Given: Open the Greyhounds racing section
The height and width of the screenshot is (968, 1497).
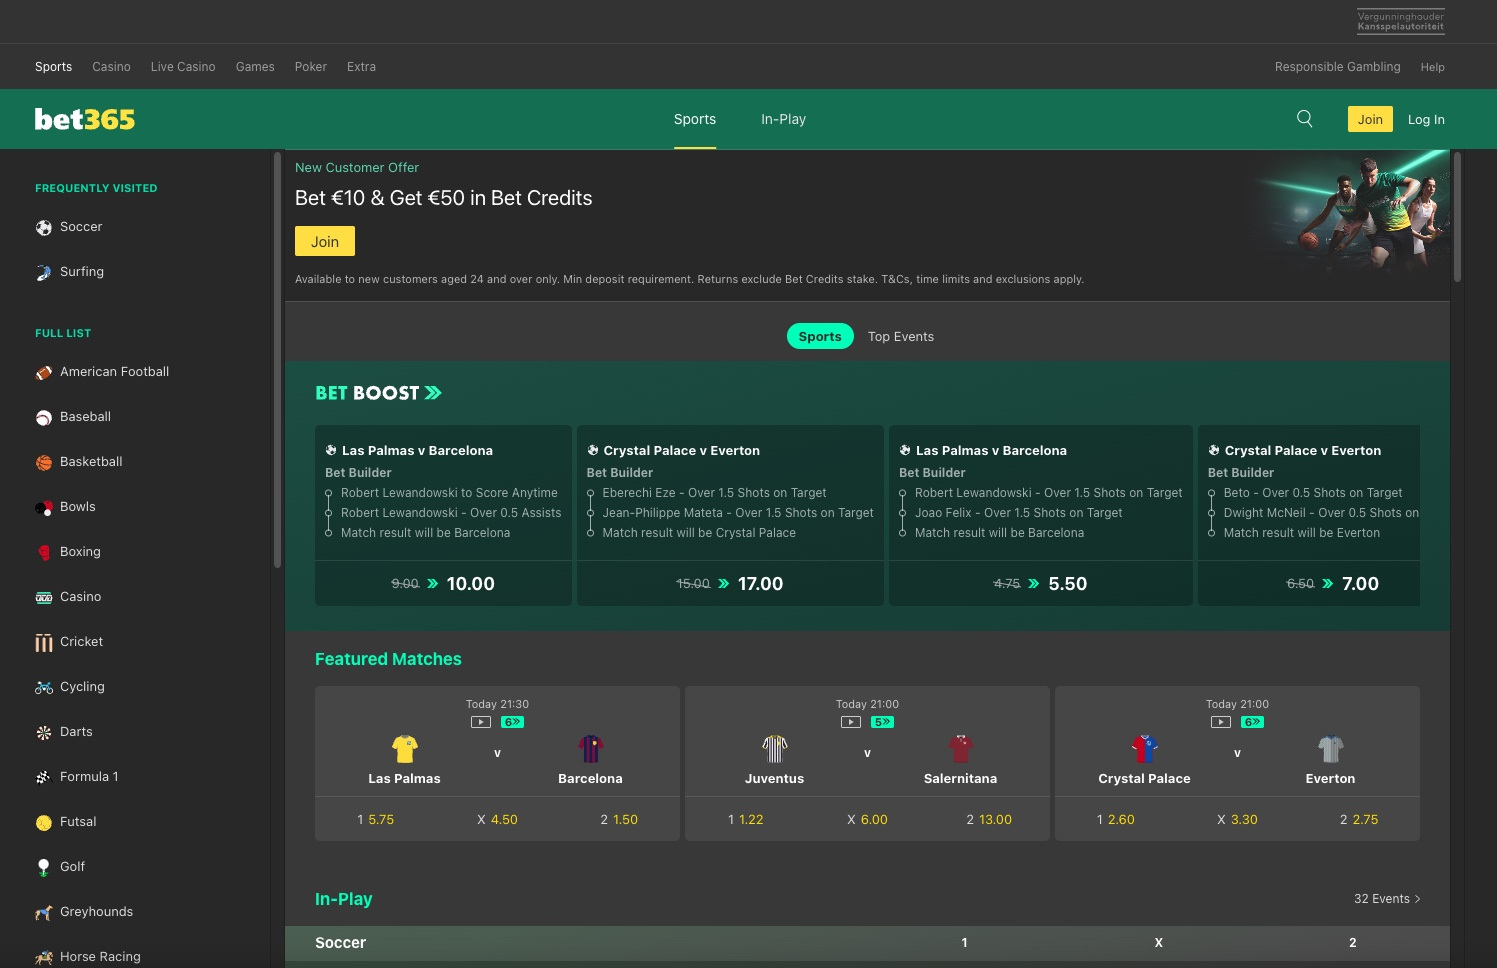Looking at the screenshot, I should click(96, 911).
